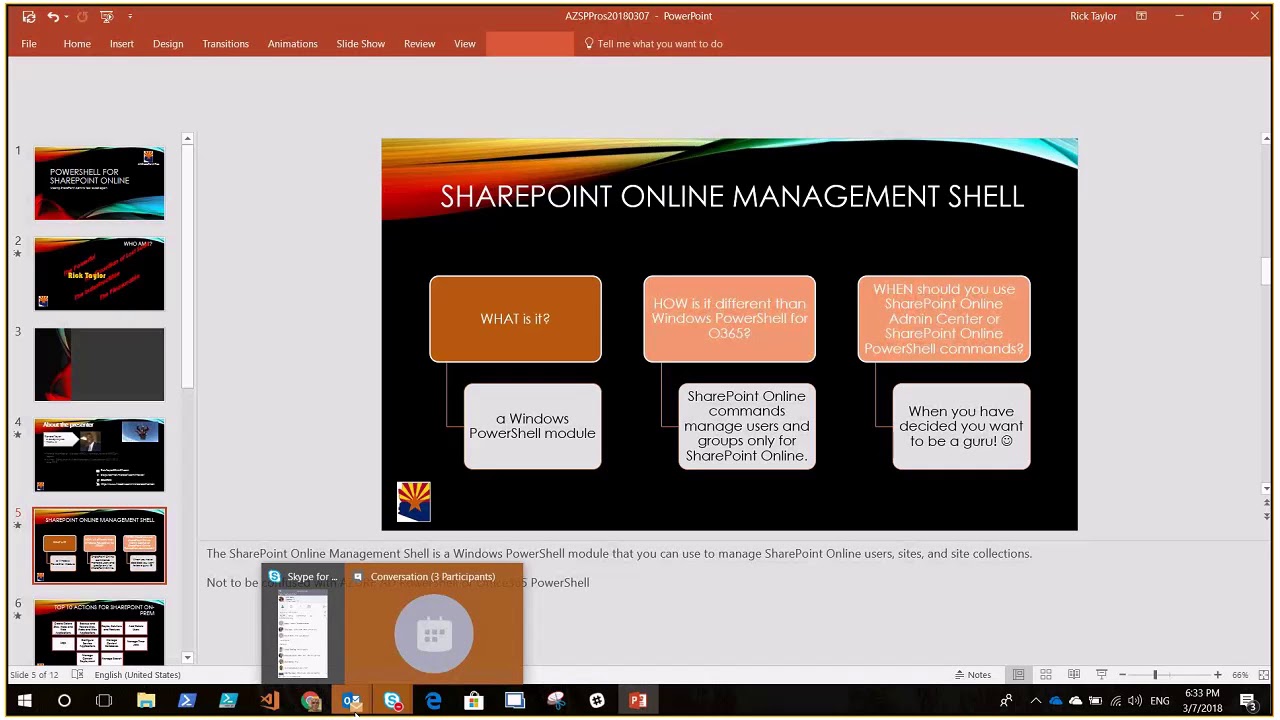Open Ribbon Display Options icon
The width and height of the screenshot is (1280, 720).
tap(1141, 16)
